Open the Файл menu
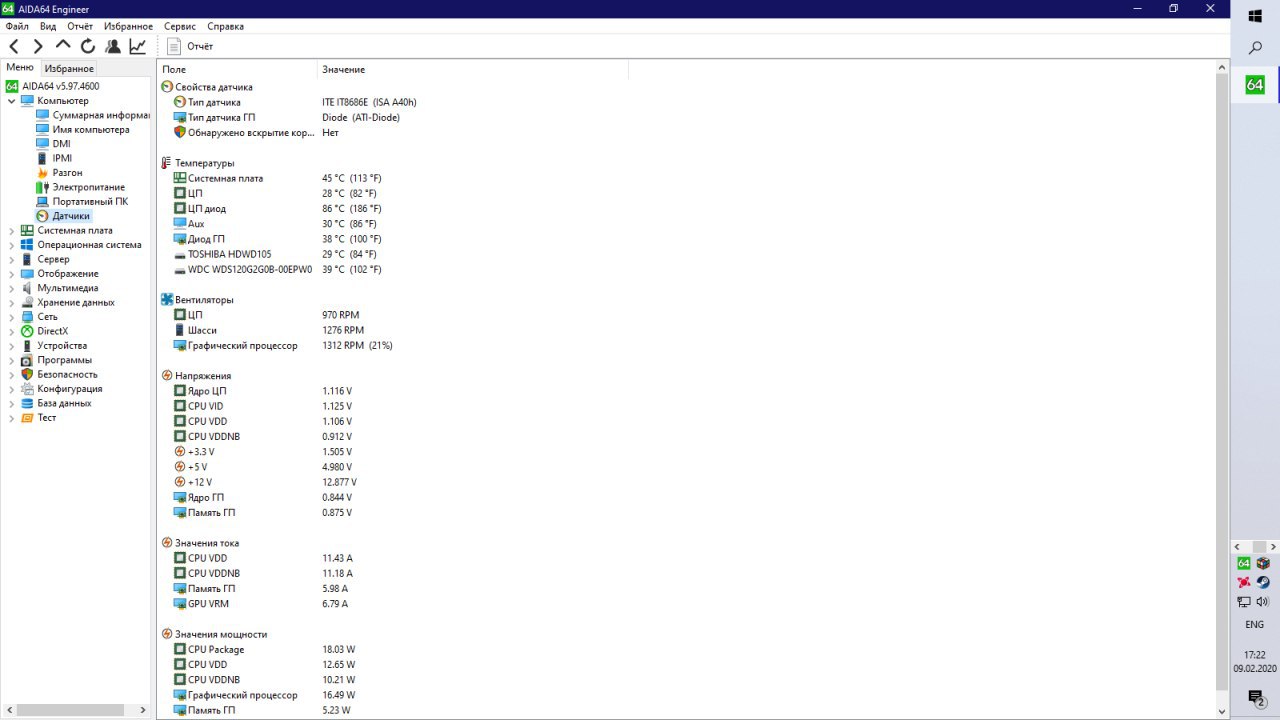Image resolution: width=1280 pixels, height=720 pixels. [16, 26]
